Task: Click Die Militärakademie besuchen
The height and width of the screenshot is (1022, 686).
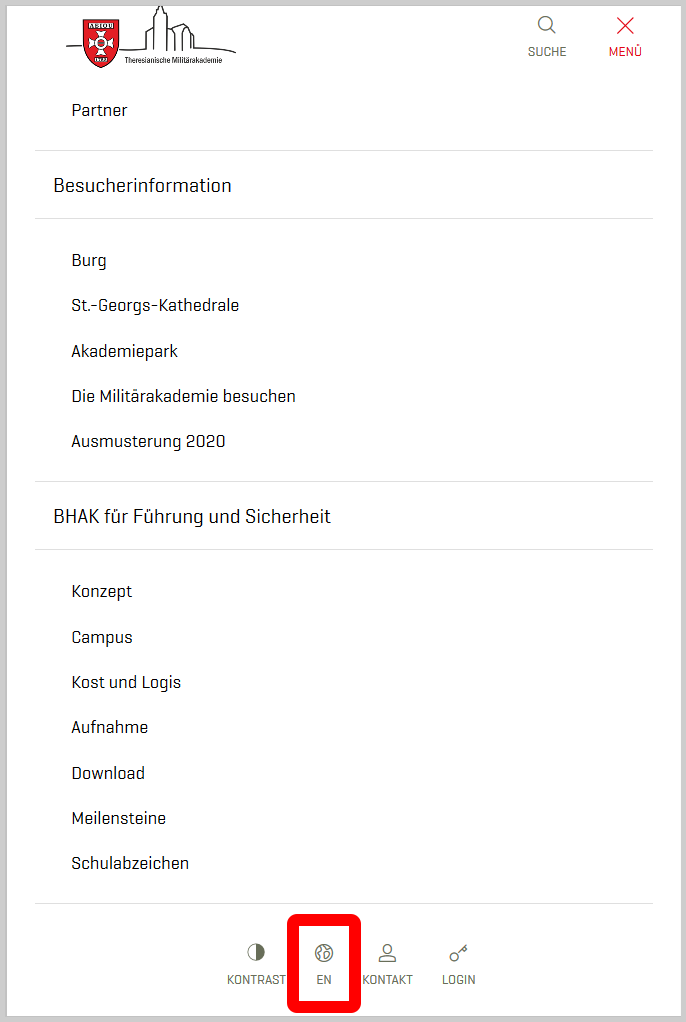Action: tap(183, 396)
